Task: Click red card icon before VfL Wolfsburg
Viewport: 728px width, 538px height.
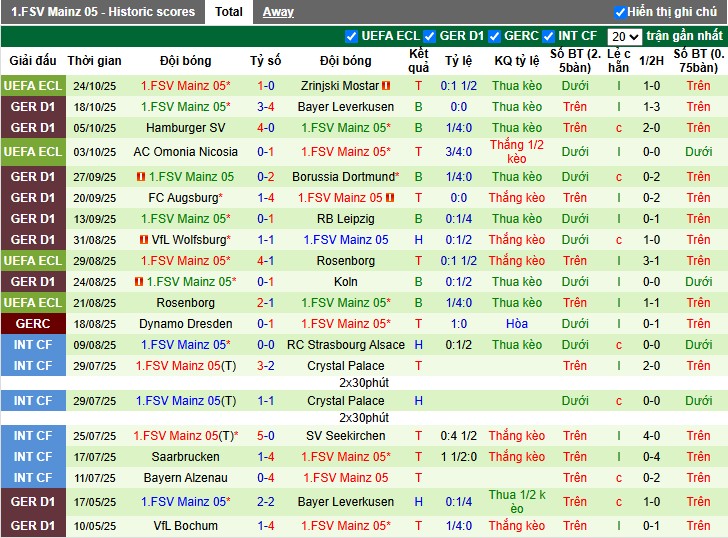Action: tap(145, 240)
